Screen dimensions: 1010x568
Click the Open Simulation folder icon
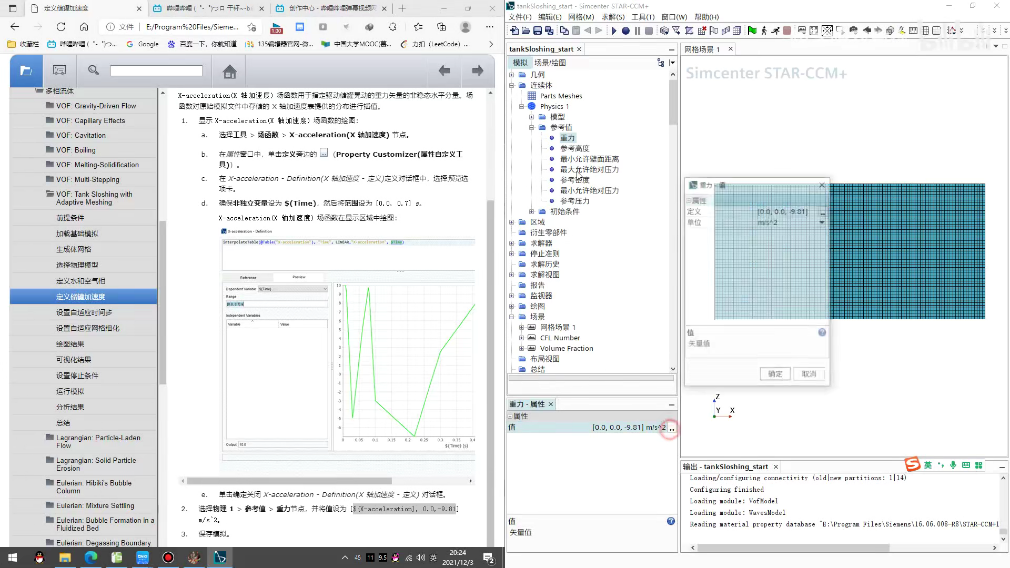click(526, 30)
